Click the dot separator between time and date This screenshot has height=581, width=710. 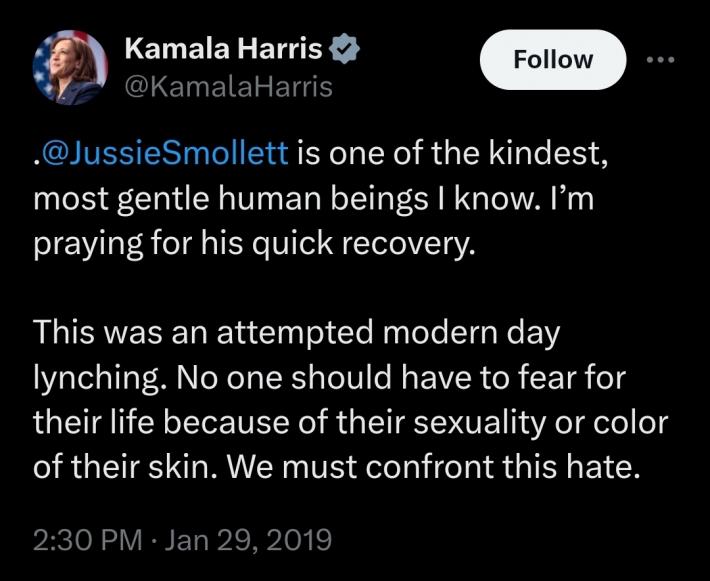click(153, 540)
